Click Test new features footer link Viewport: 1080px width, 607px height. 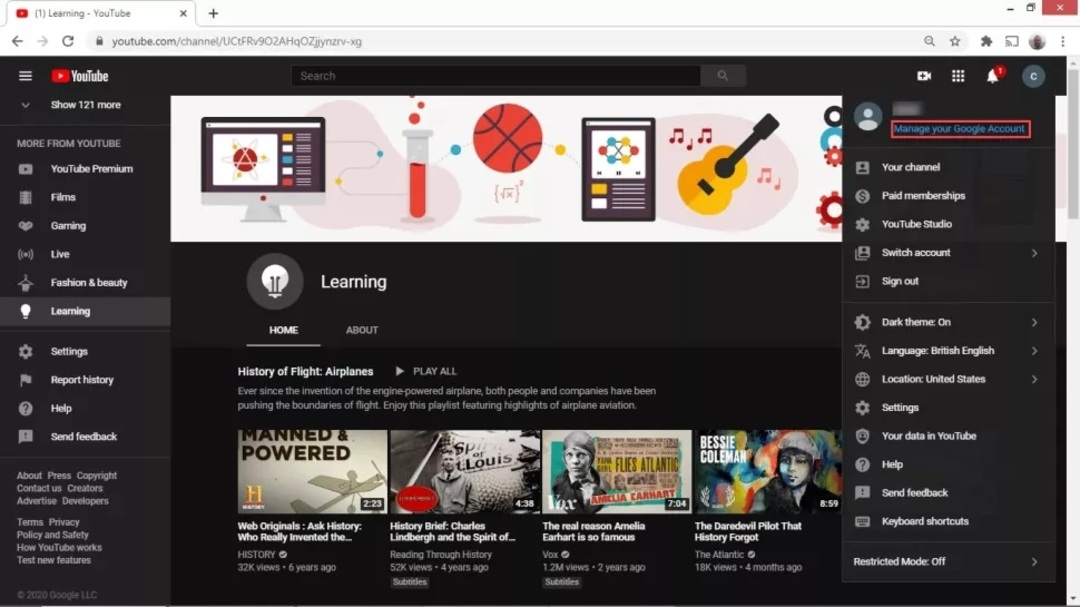pyautogui.click(x=54, y=560)
